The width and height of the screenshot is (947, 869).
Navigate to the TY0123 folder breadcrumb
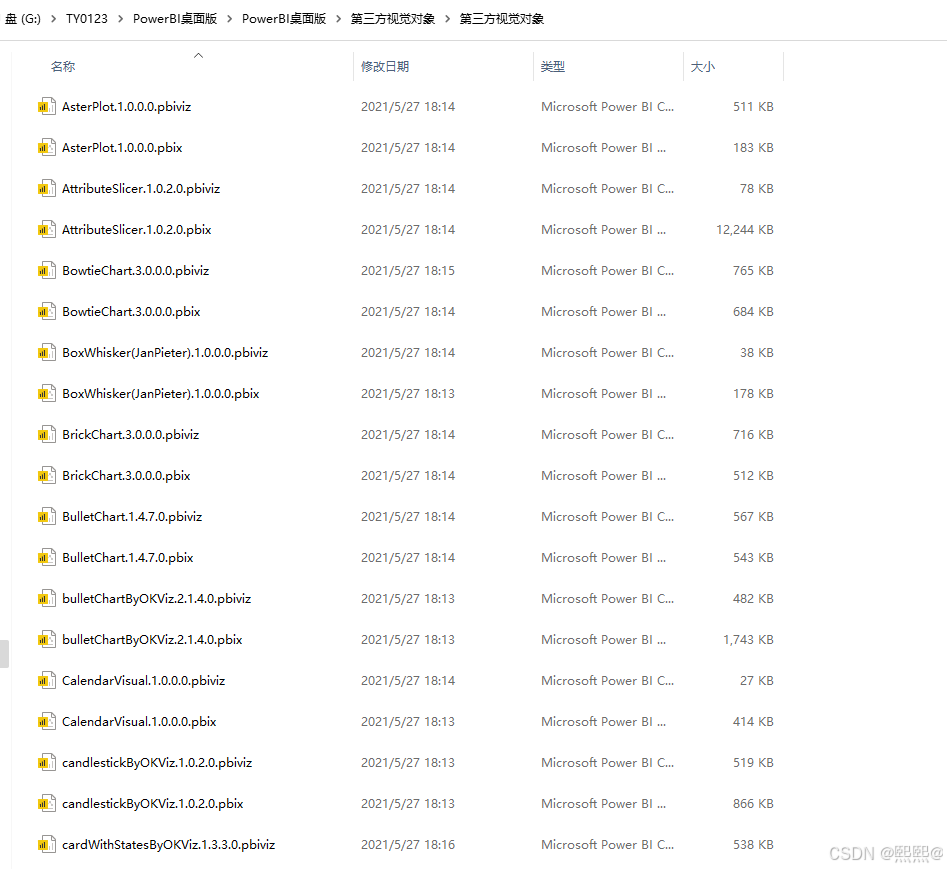pos(86,19)
